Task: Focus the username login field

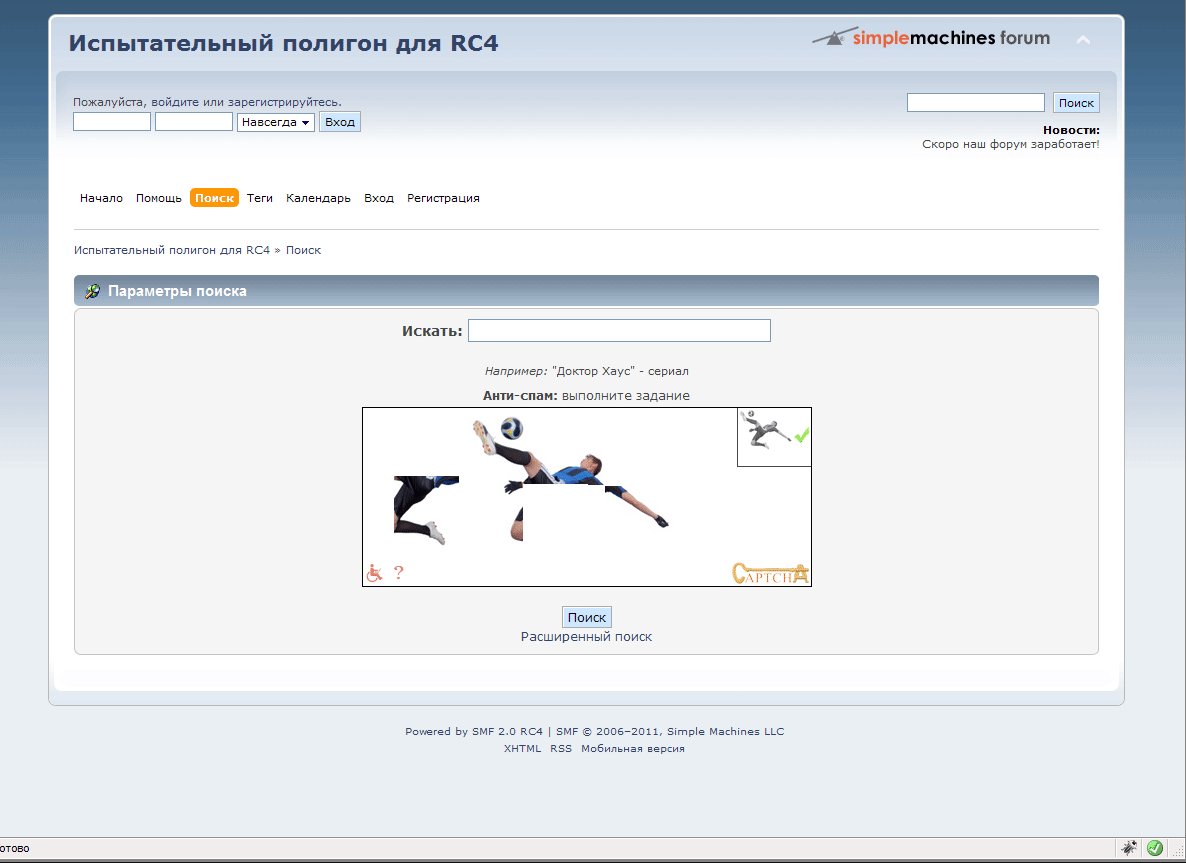Action: (112, 122)
